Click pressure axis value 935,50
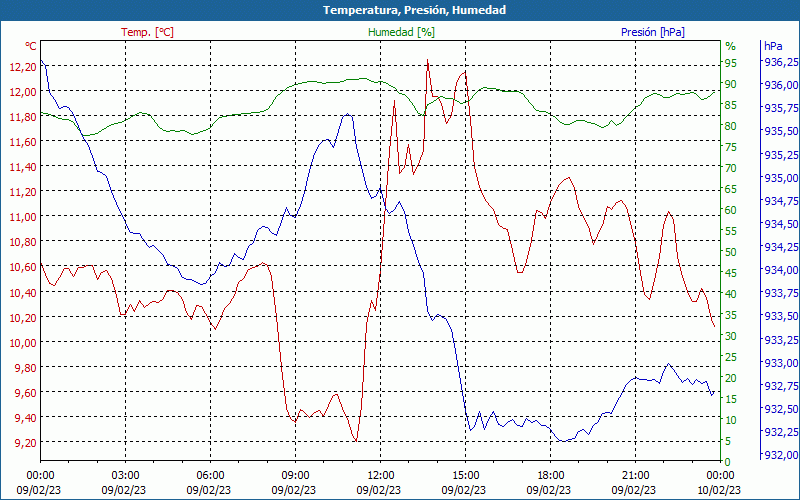800x500 pixels. pyautogui.click(x=781, y=131)
